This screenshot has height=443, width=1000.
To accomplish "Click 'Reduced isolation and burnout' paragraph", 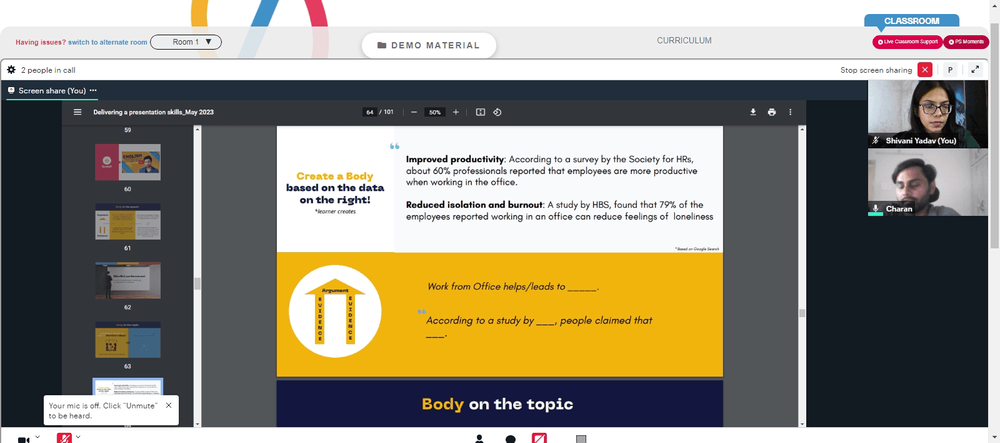I will click(559, 210).
